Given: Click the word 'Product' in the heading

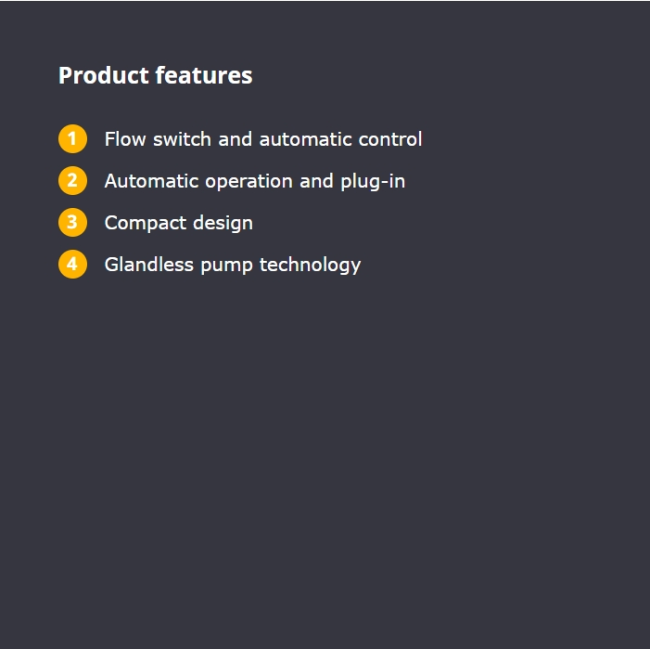Looking at the screenshot, I should pos(104,75).
